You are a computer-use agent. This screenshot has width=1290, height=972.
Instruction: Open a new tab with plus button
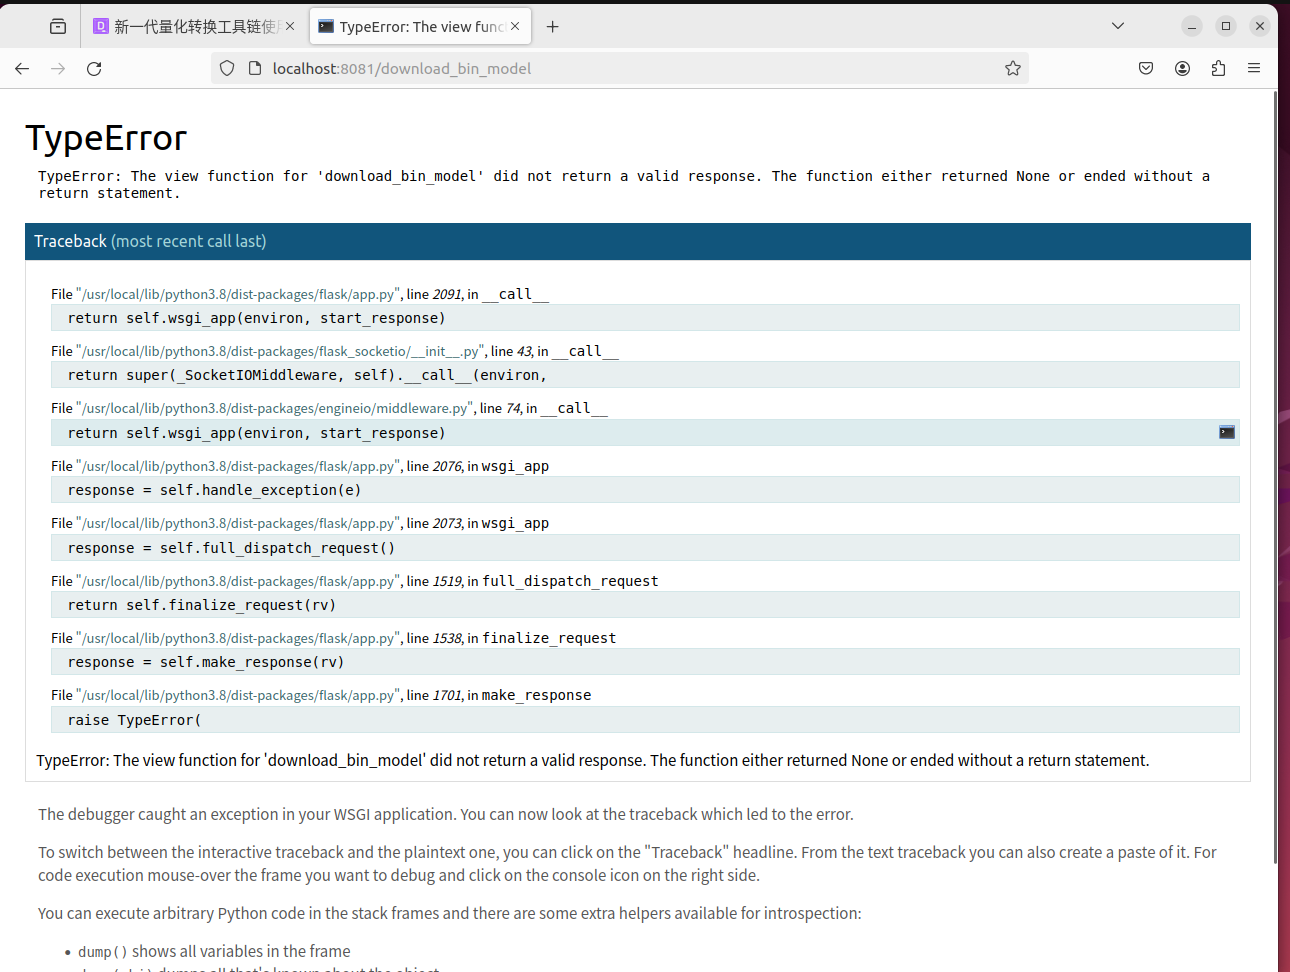tap(552, 27)
